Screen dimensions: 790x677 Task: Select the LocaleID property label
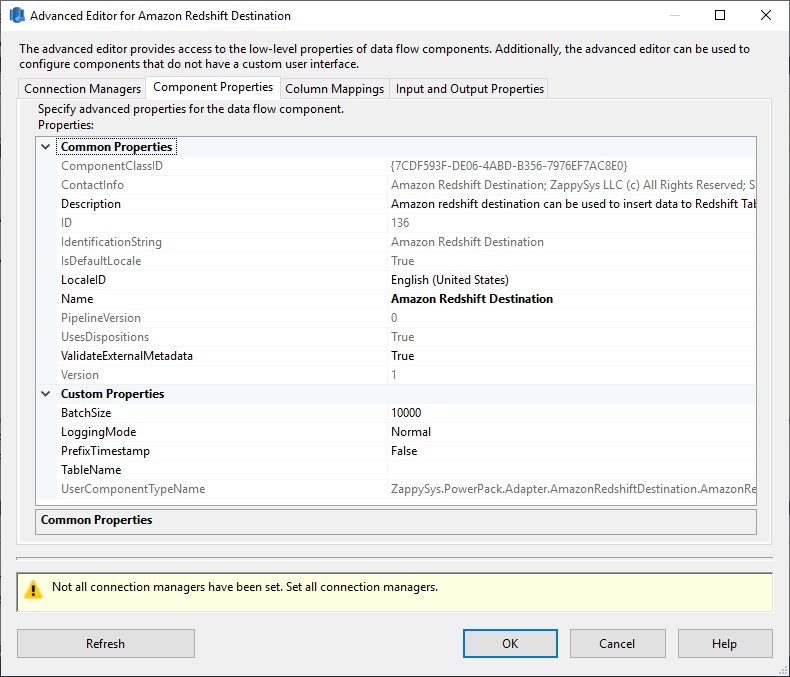tap(83, 280)
